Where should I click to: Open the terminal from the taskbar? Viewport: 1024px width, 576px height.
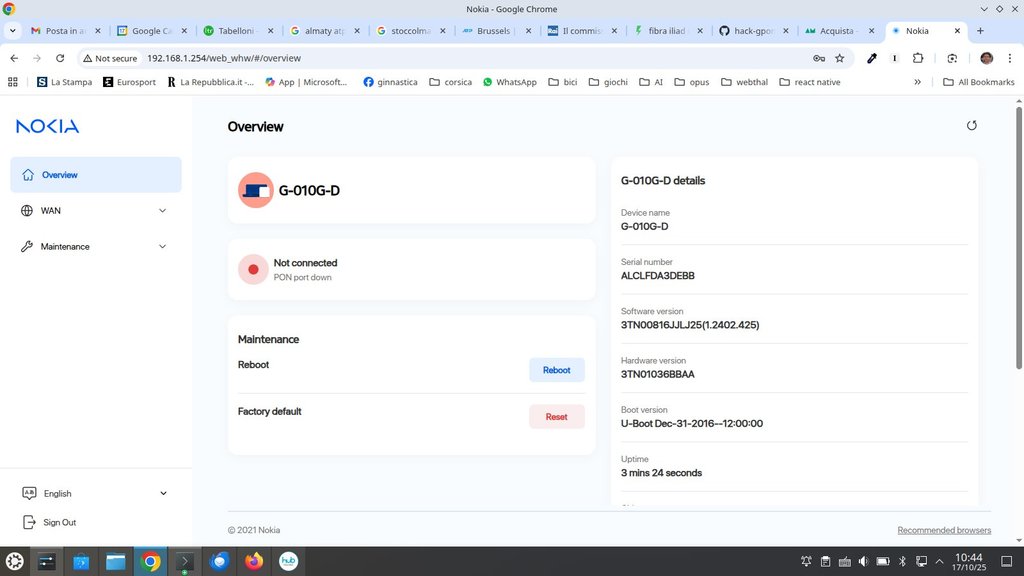tap(185, 561)
